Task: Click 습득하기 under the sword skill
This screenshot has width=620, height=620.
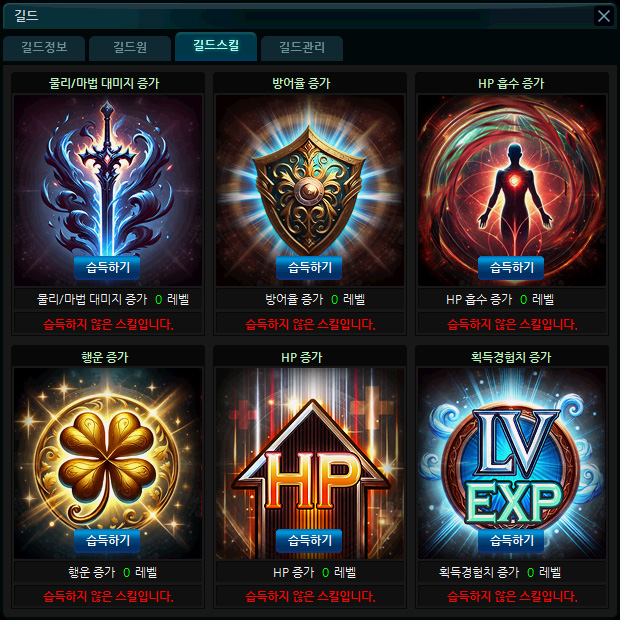Action: click(107, 268)
